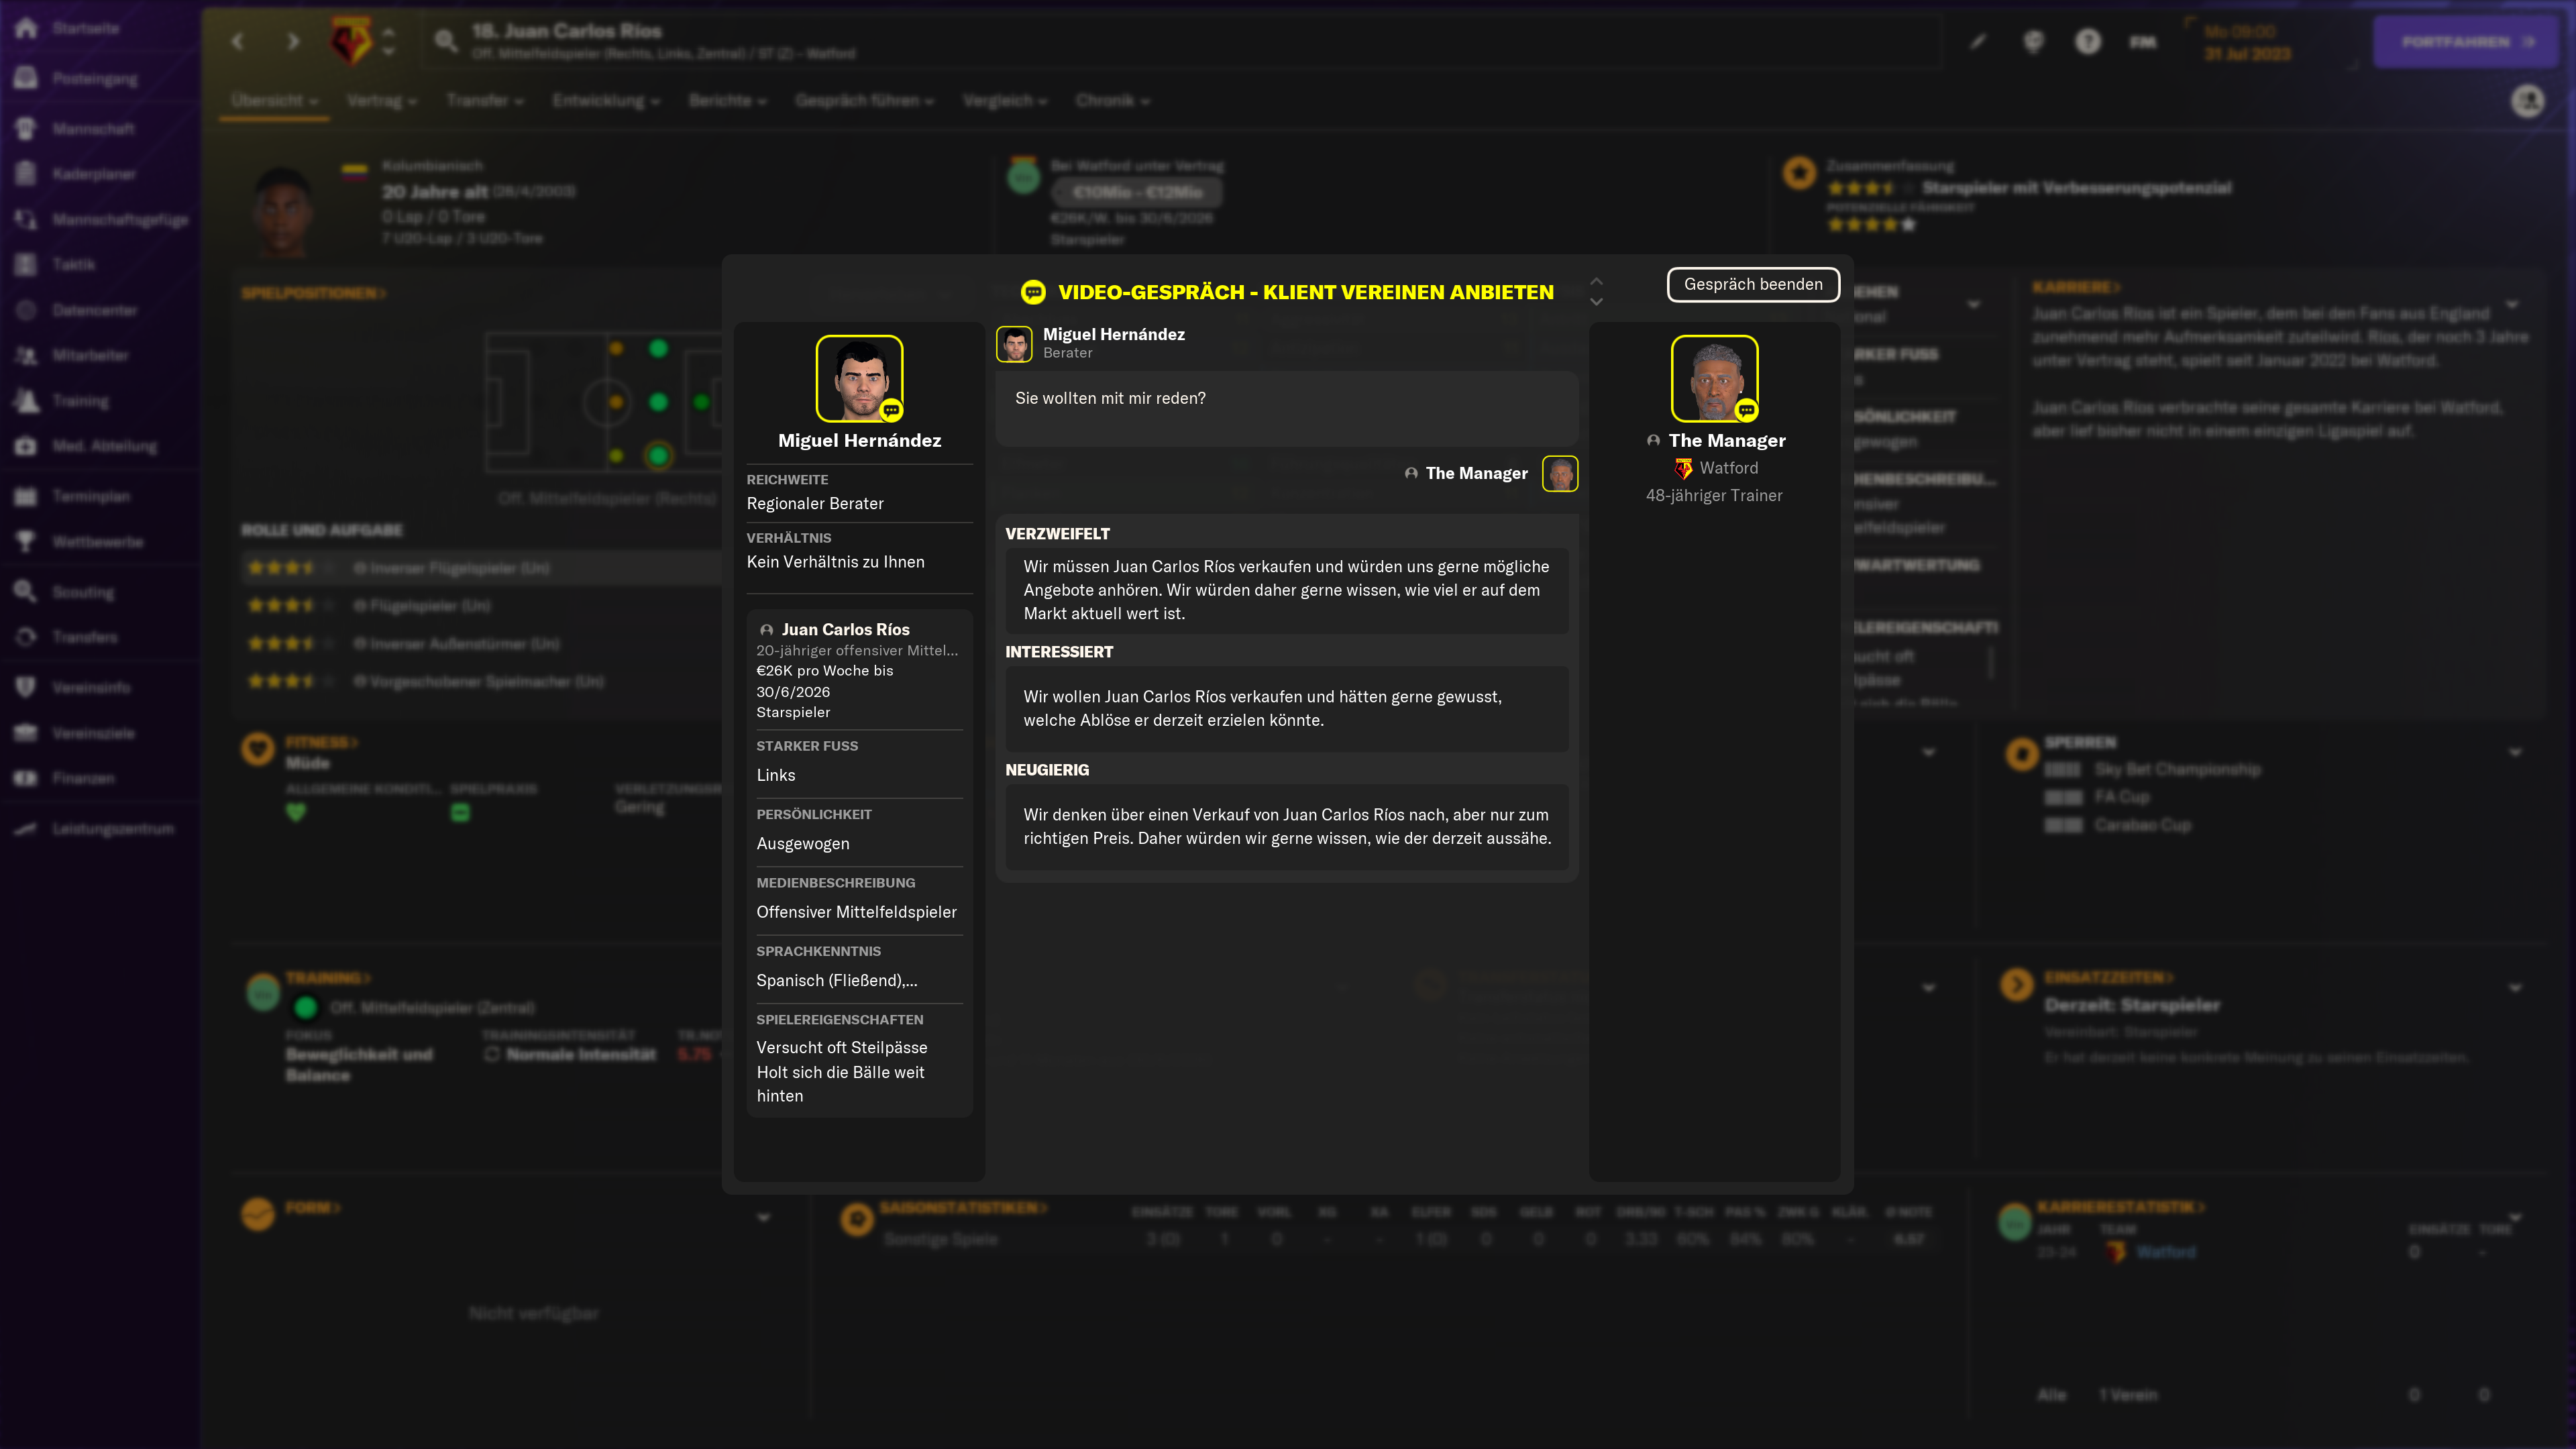This screenshot has height=1449, width=2576.
Task: Go forward with the right arrow
Action: pos(292,41)
